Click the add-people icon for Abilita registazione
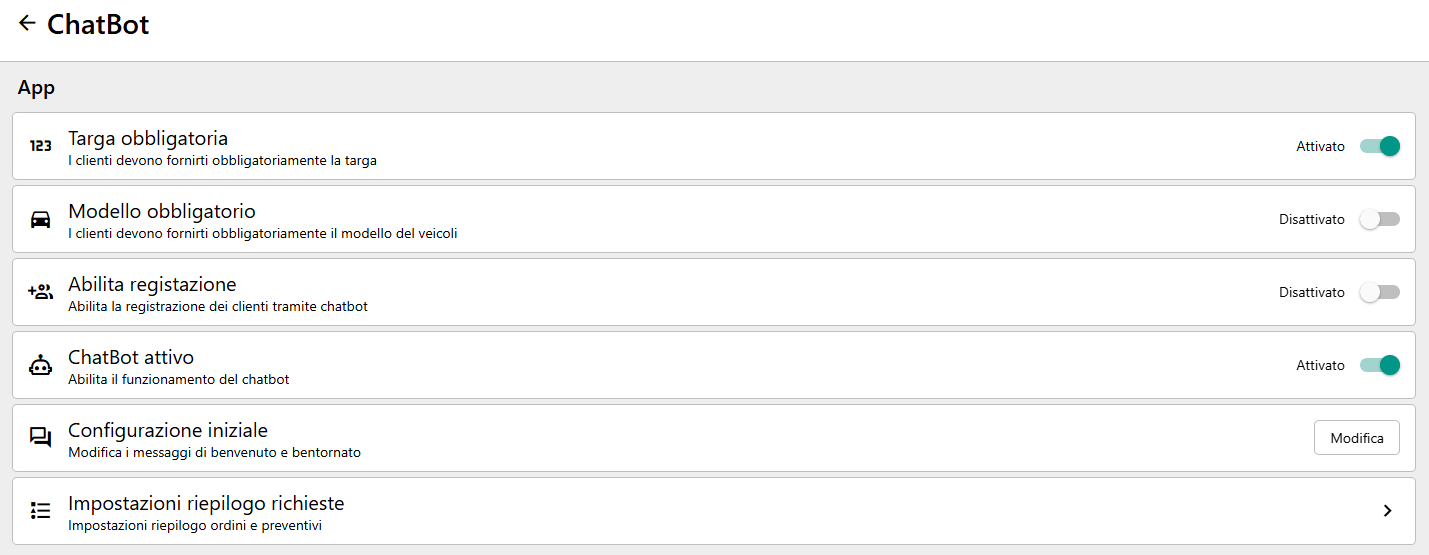The image size is (1429, 555). (x=40, y=292)
